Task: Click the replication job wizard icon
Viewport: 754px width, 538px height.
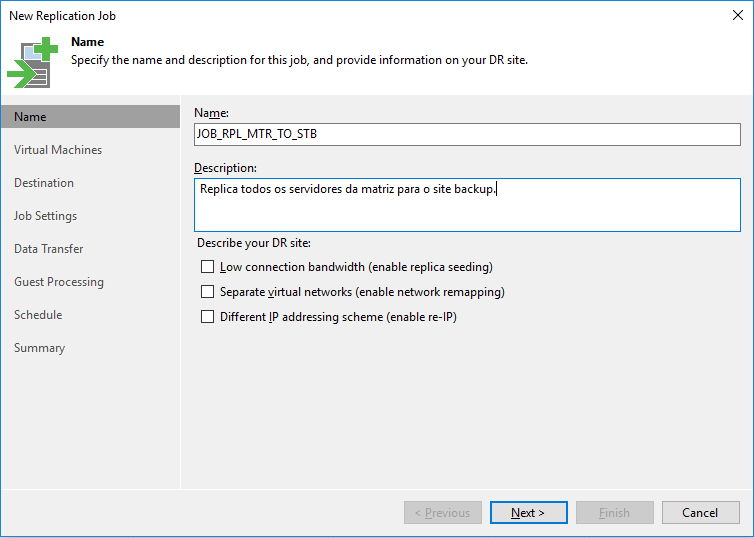Action: click(x=33, y=62)
